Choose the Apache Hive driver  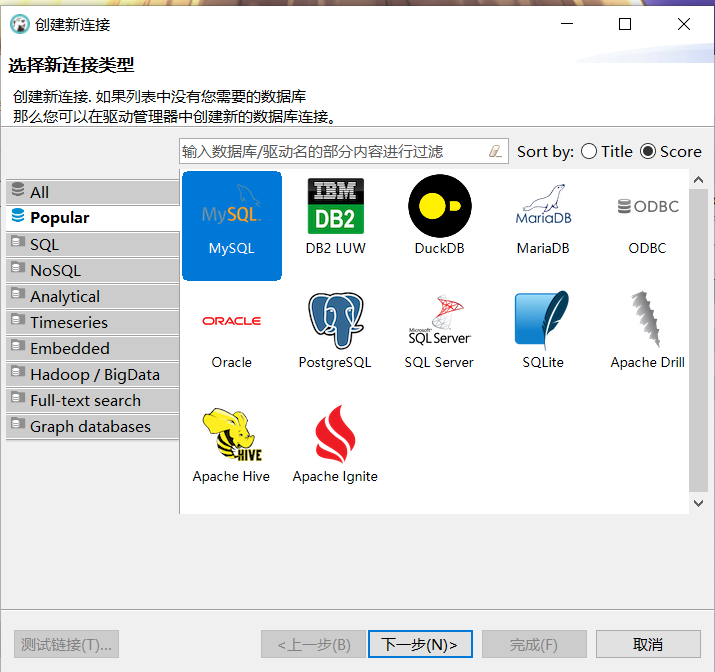pos(231,444)
